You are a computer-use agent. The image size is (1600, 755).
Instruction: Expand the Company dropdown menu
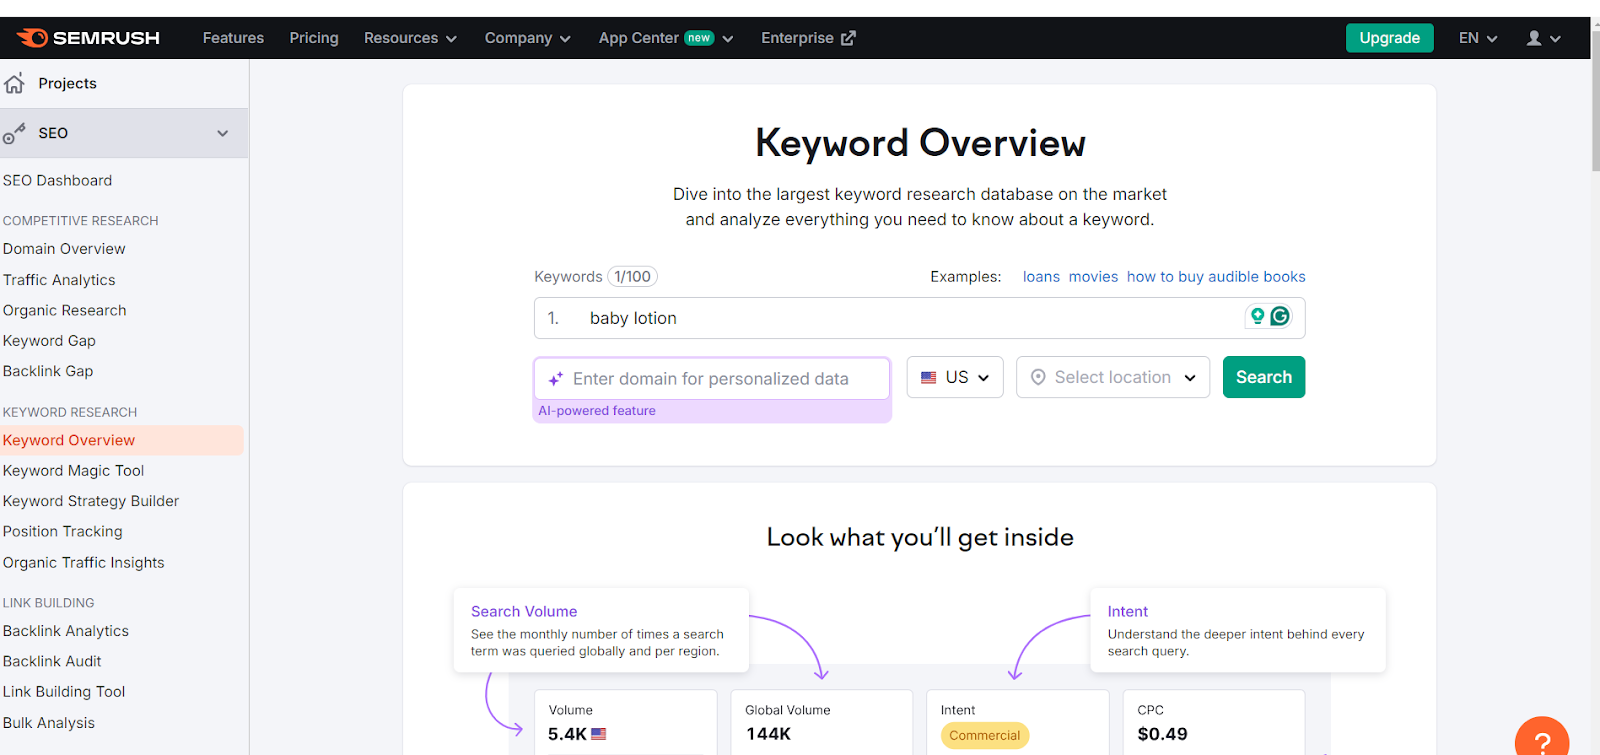527,38
